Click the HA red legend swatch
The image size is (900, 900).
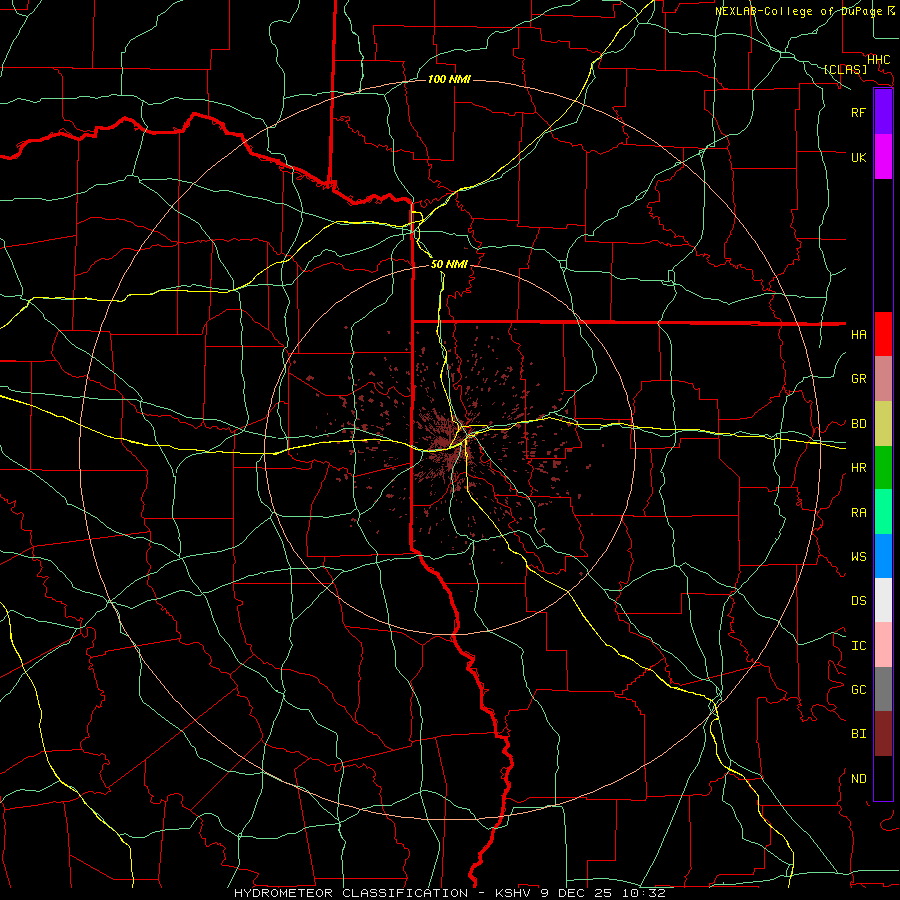click(x=883, y=334)
